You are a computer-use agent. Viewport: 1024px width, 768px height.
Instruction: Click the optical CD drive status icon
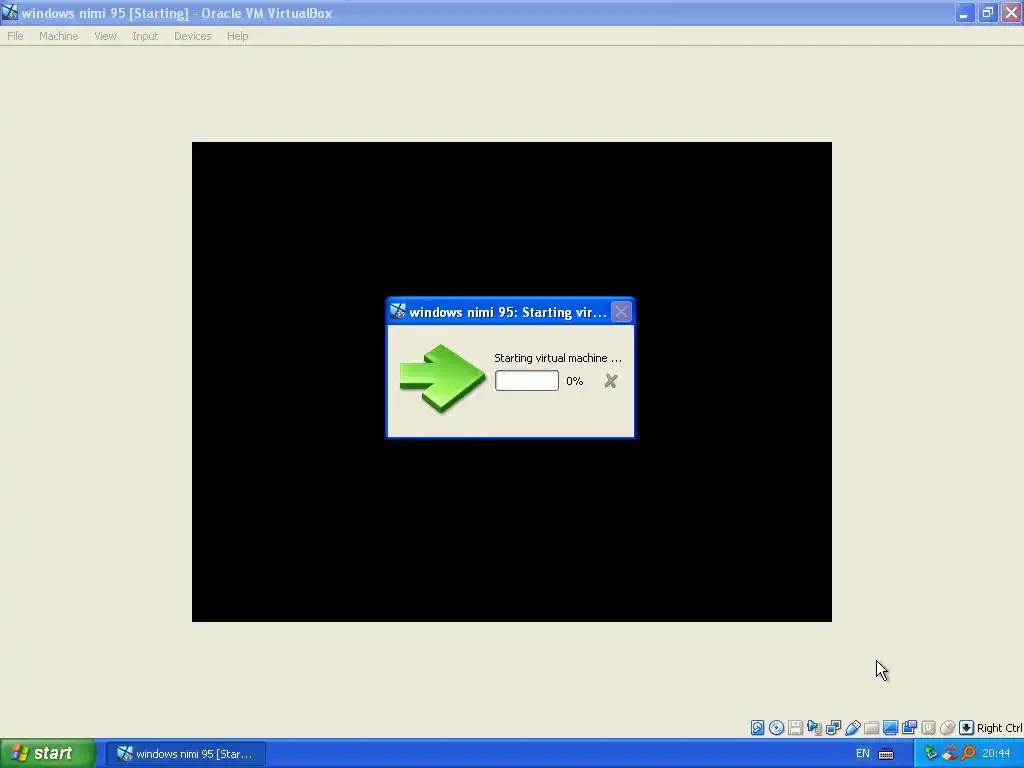(776, 728)
